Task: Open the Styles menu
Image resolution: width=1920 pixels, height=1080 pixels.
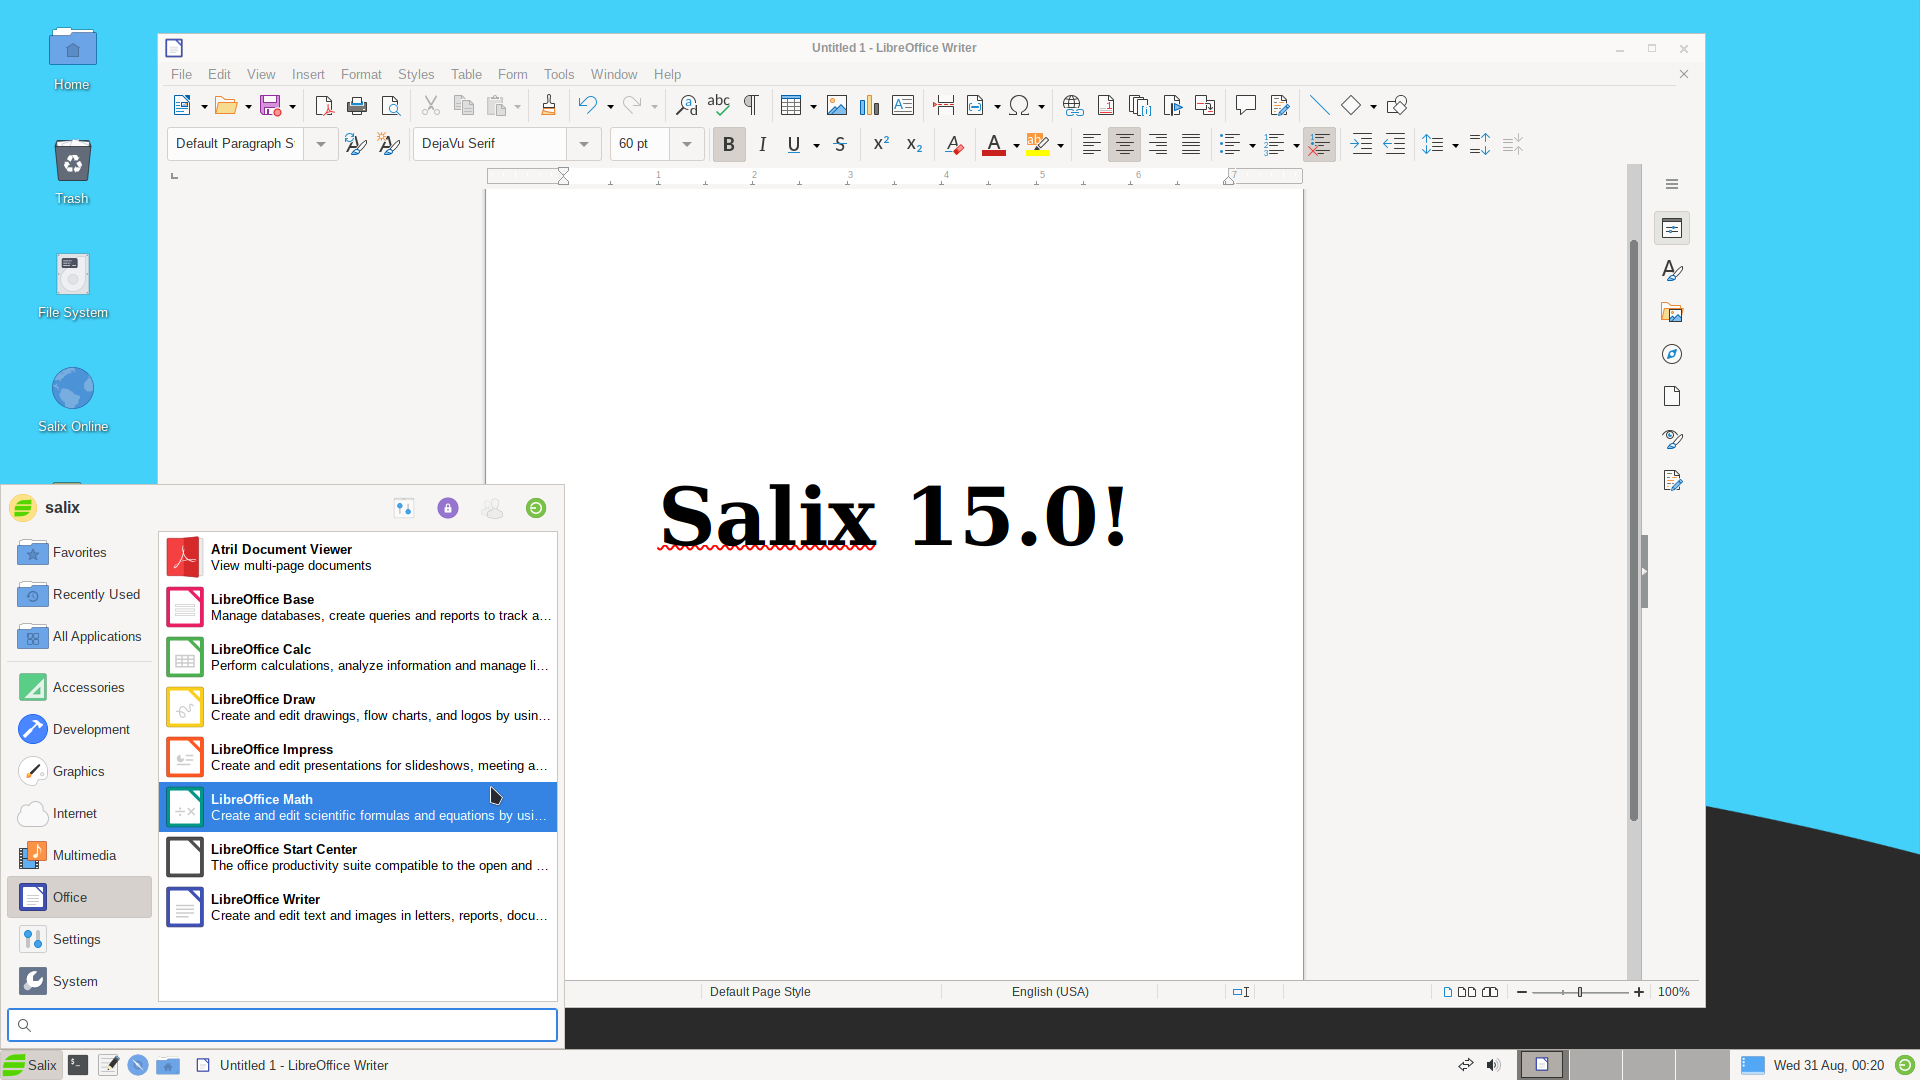Action: click(x=416, y=75)
